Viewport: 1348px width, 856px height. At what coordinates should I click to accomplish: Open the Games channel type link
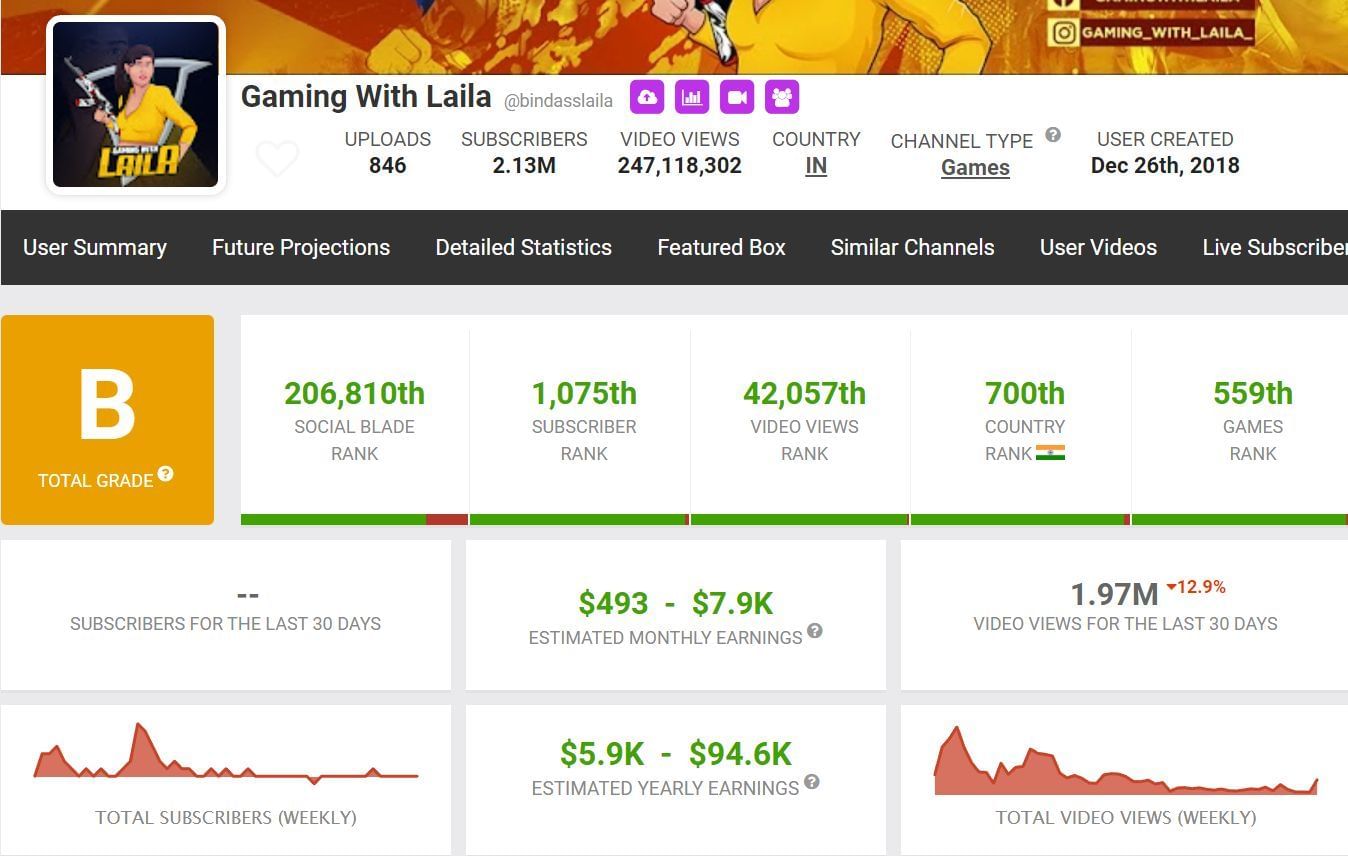click(975, 168)
